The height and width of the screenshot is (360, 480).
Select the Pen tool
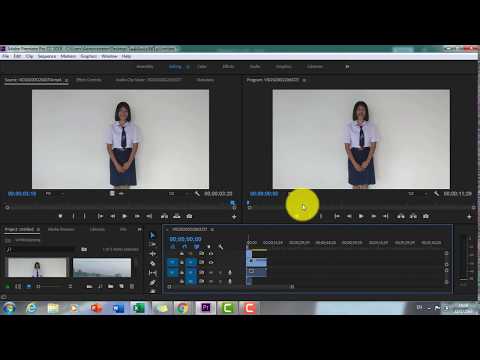click(152, 282)
